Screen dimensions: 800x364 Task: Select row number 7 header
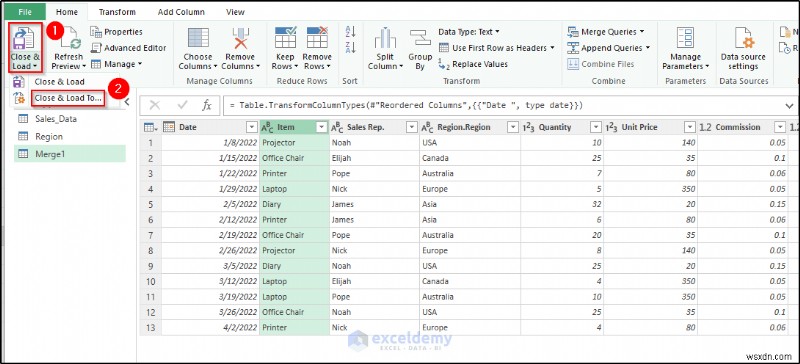click(x=151, y=235)
